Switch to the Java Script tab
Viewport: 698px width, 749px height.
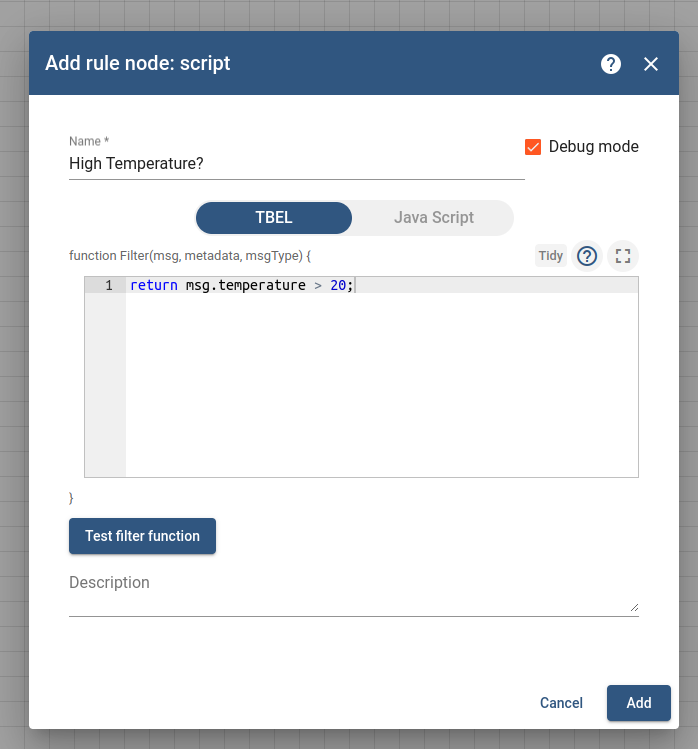[x=433, y=218]
